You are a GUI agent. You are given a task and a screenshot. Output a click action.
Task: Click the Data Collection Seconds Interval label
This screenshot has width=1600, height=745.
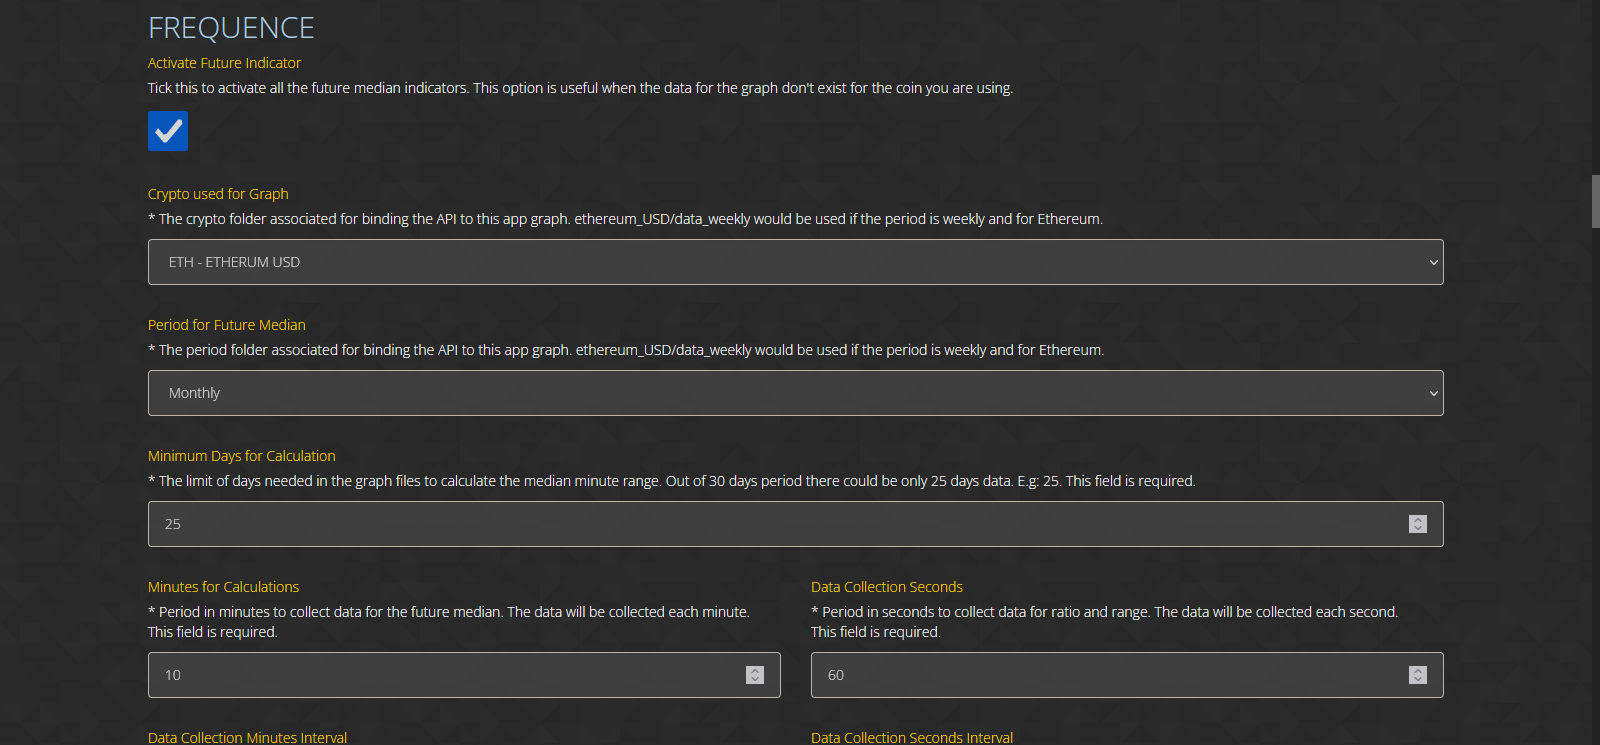[x=912, y=737]
